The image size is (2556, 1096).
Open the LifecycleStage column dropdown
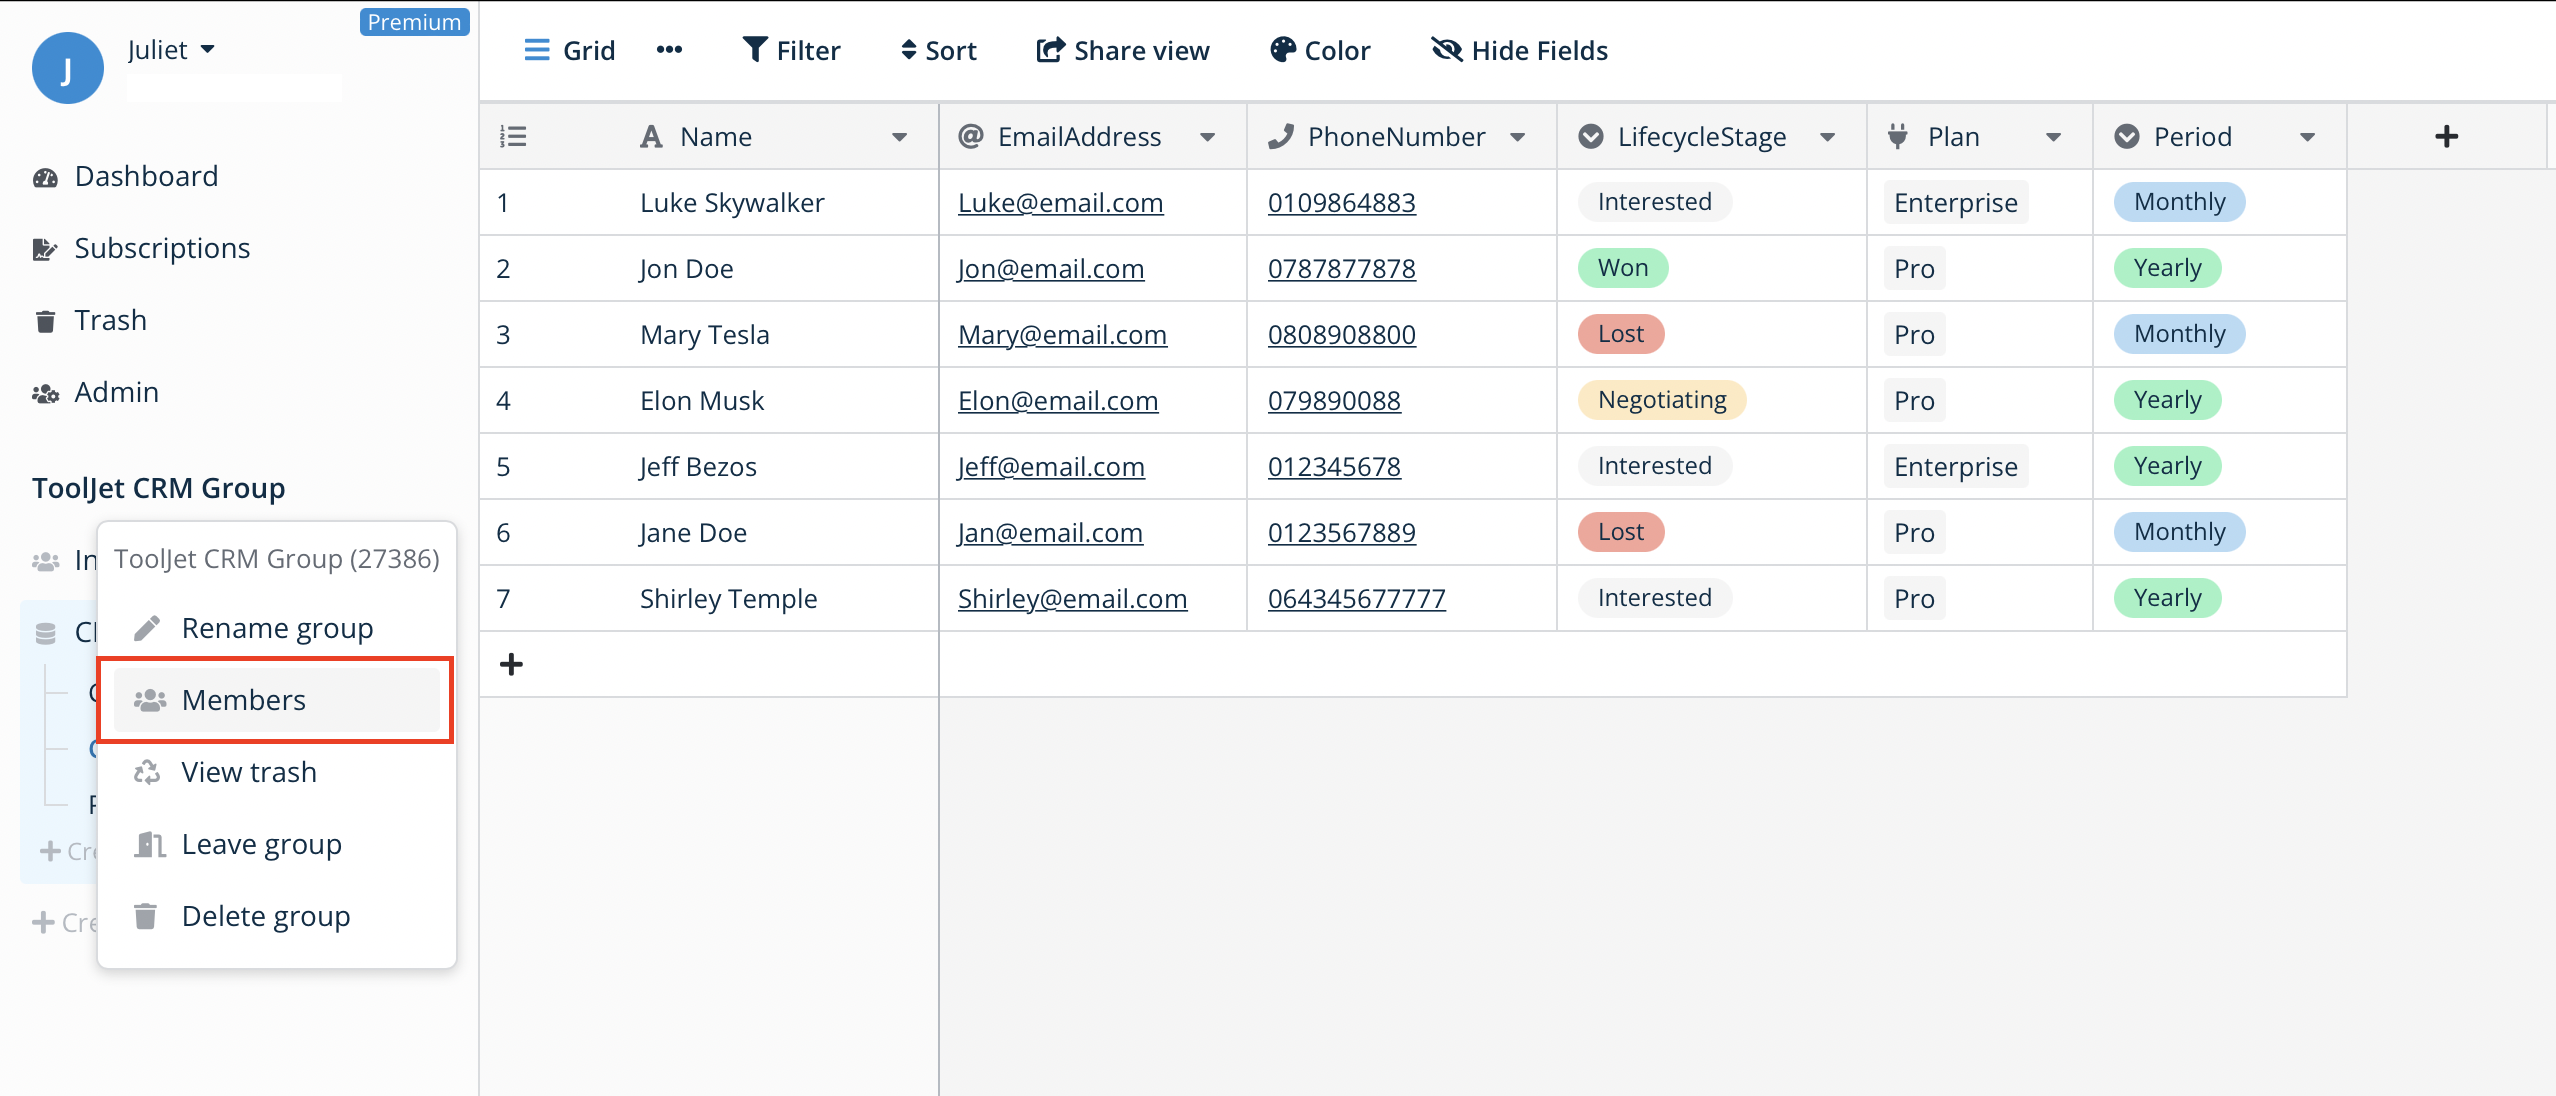[x=1828, y=137]
